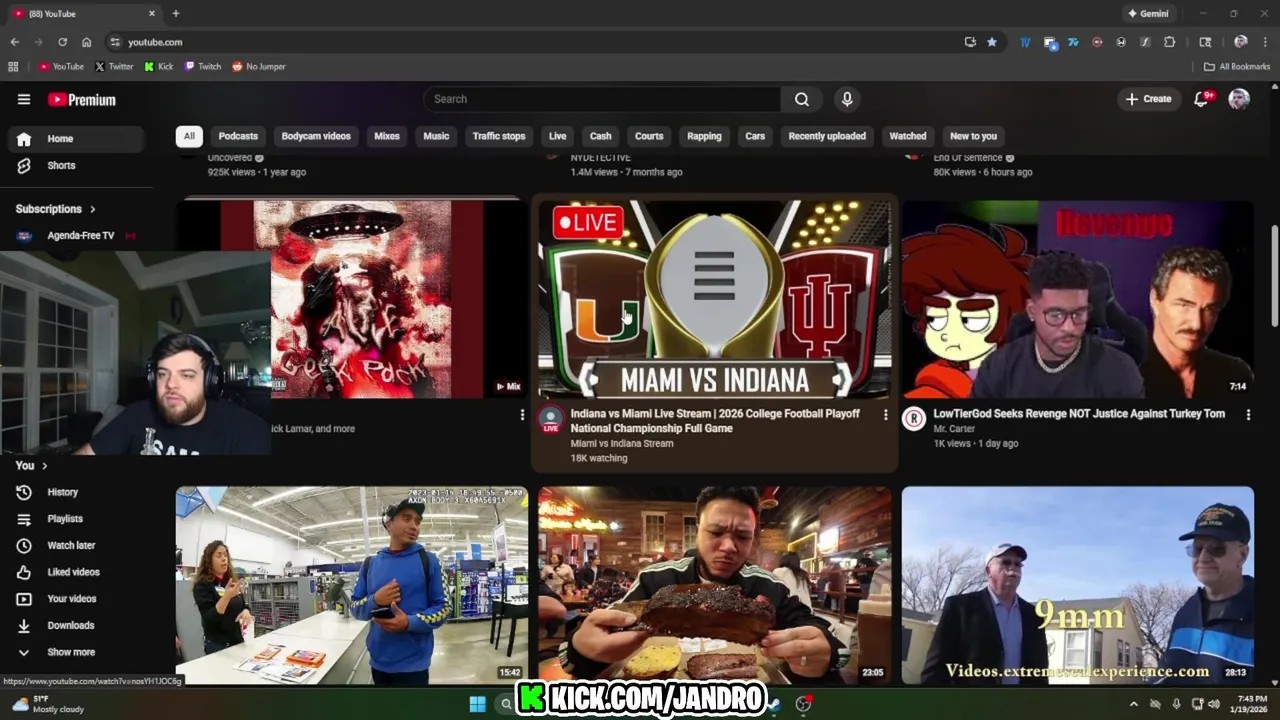Screen dimensions: 1280x720
Task: Open Your videos in the sidebar
Action: click(x=71, y=599)
